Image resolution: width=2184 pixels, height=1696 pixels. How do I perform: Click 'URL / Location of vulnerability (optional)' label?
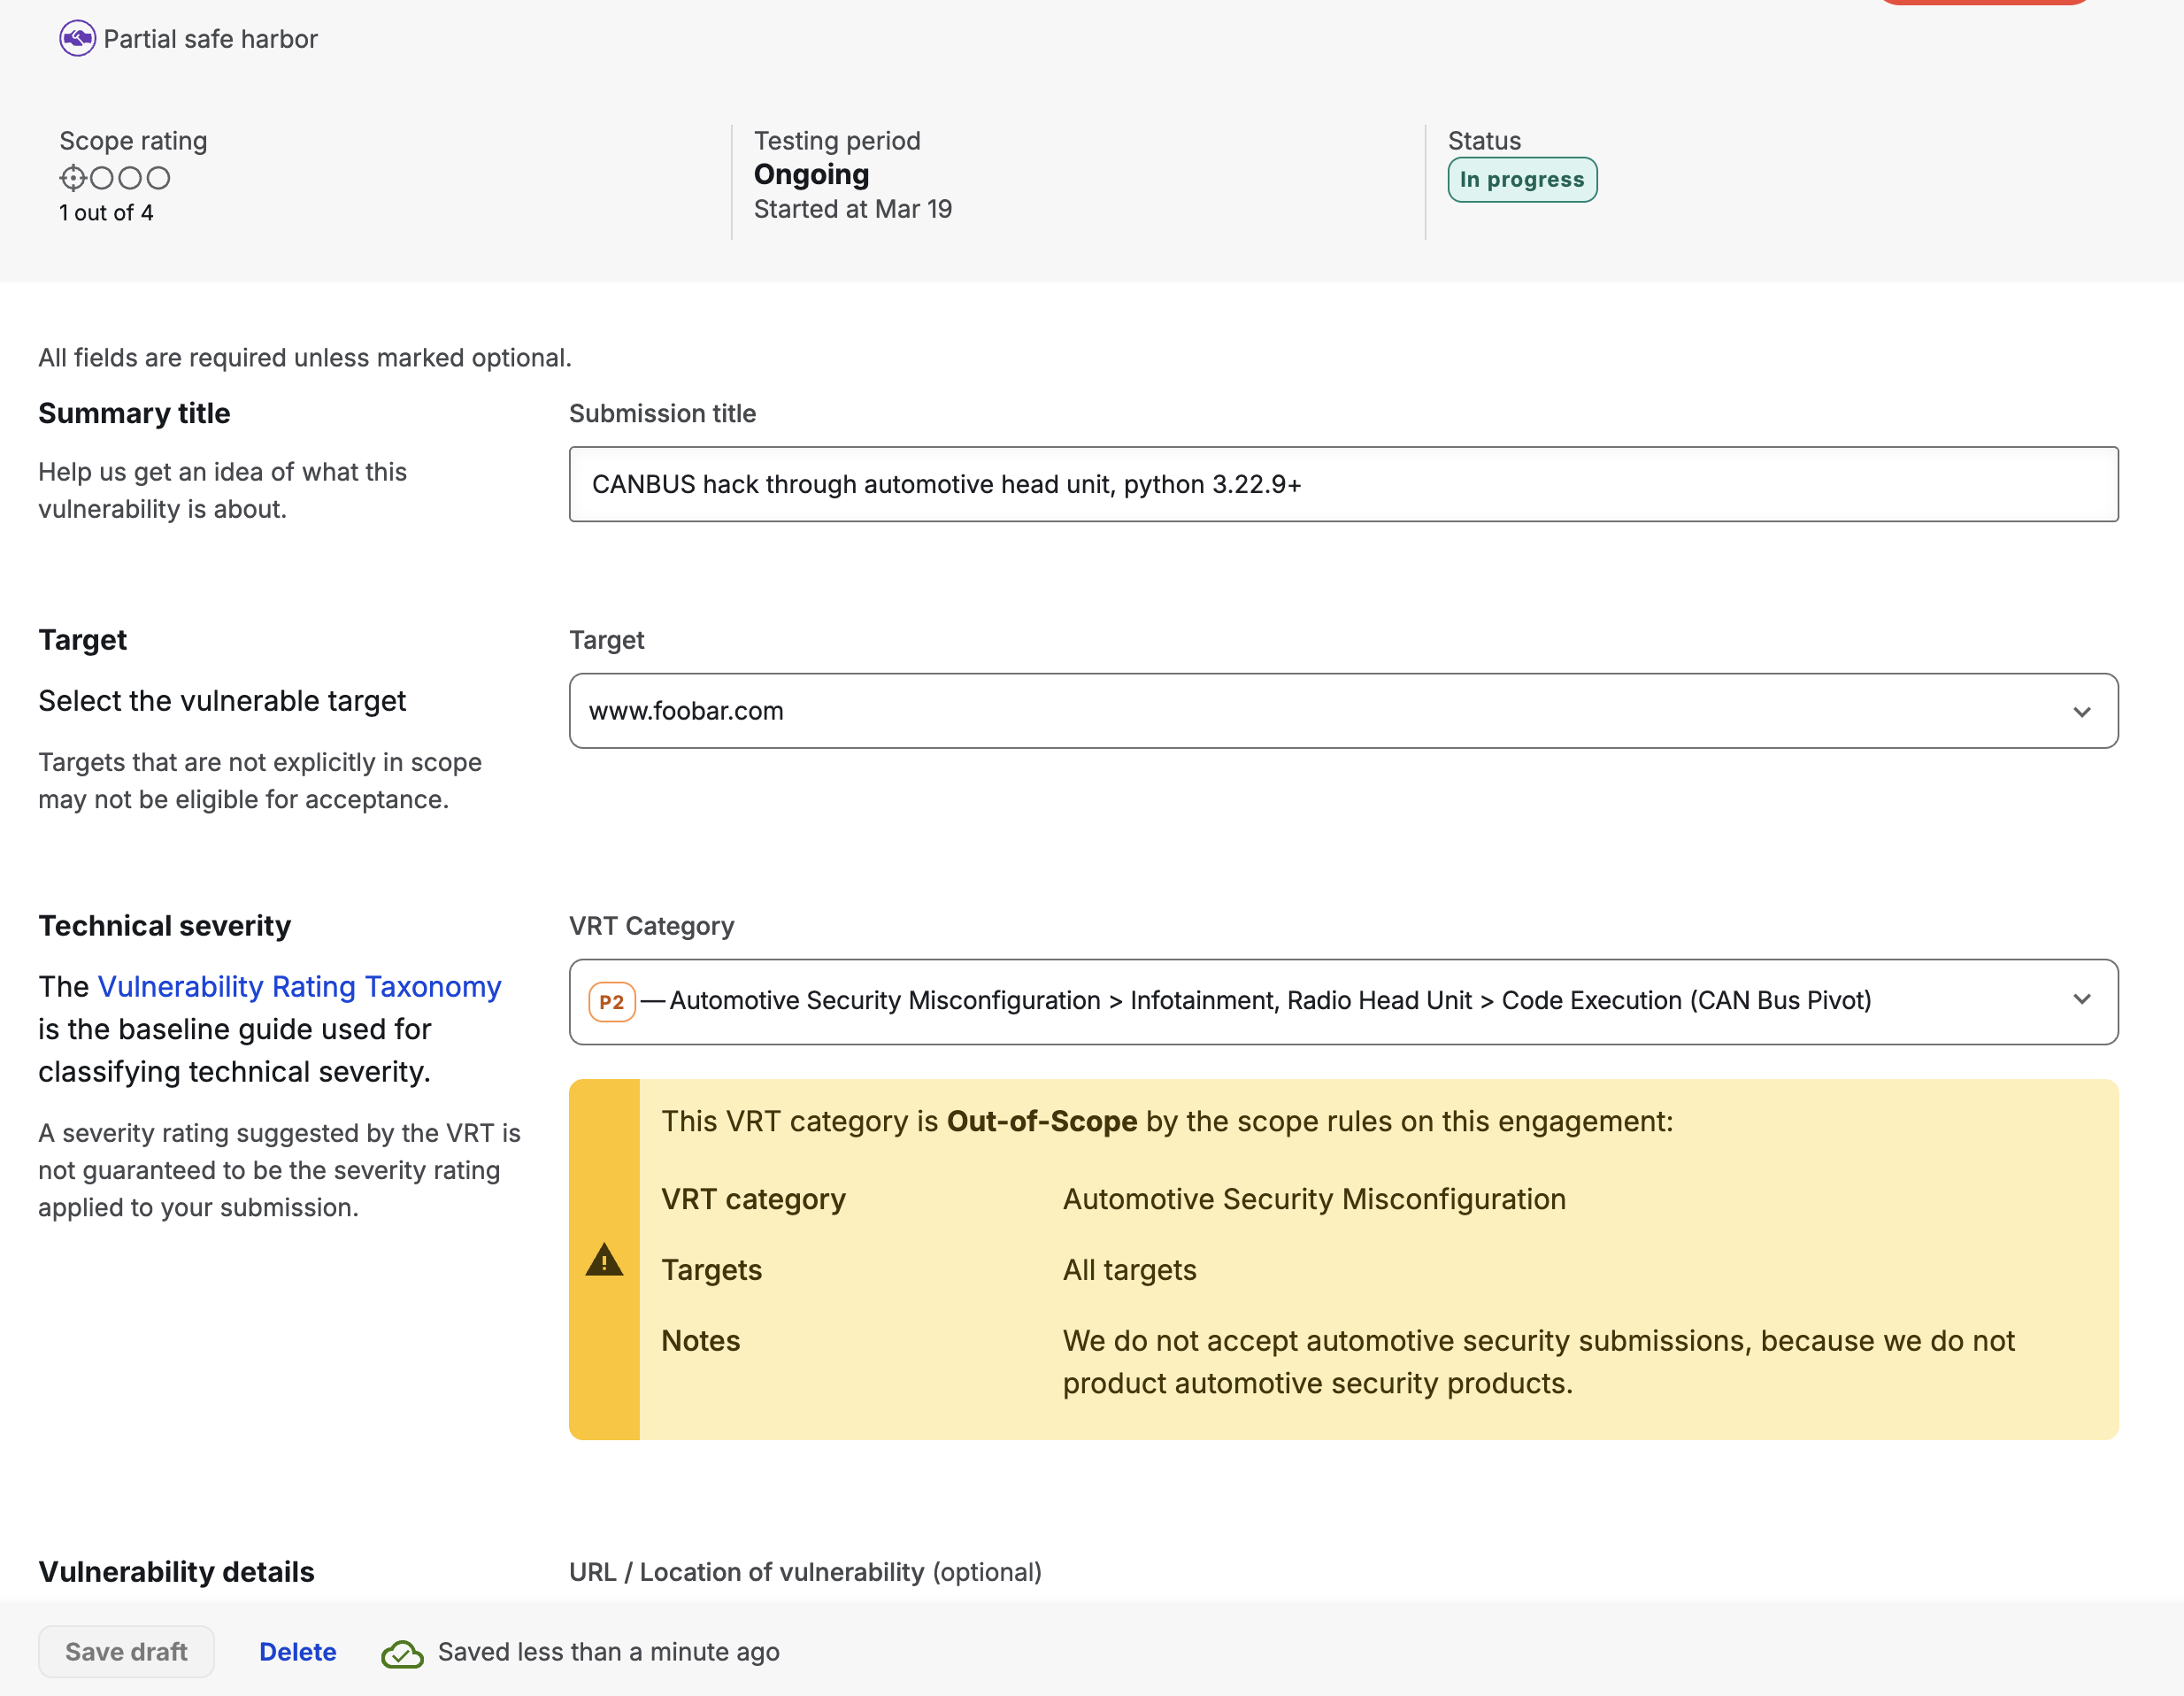point(805,1572)
